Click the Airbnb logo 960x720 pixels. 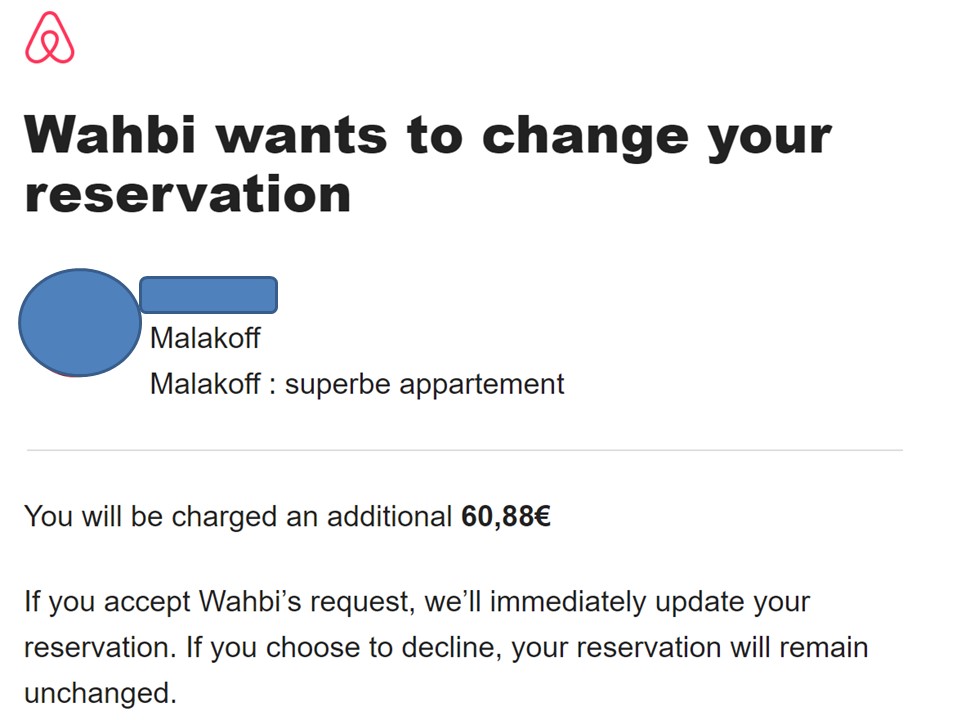pos(50,39)
